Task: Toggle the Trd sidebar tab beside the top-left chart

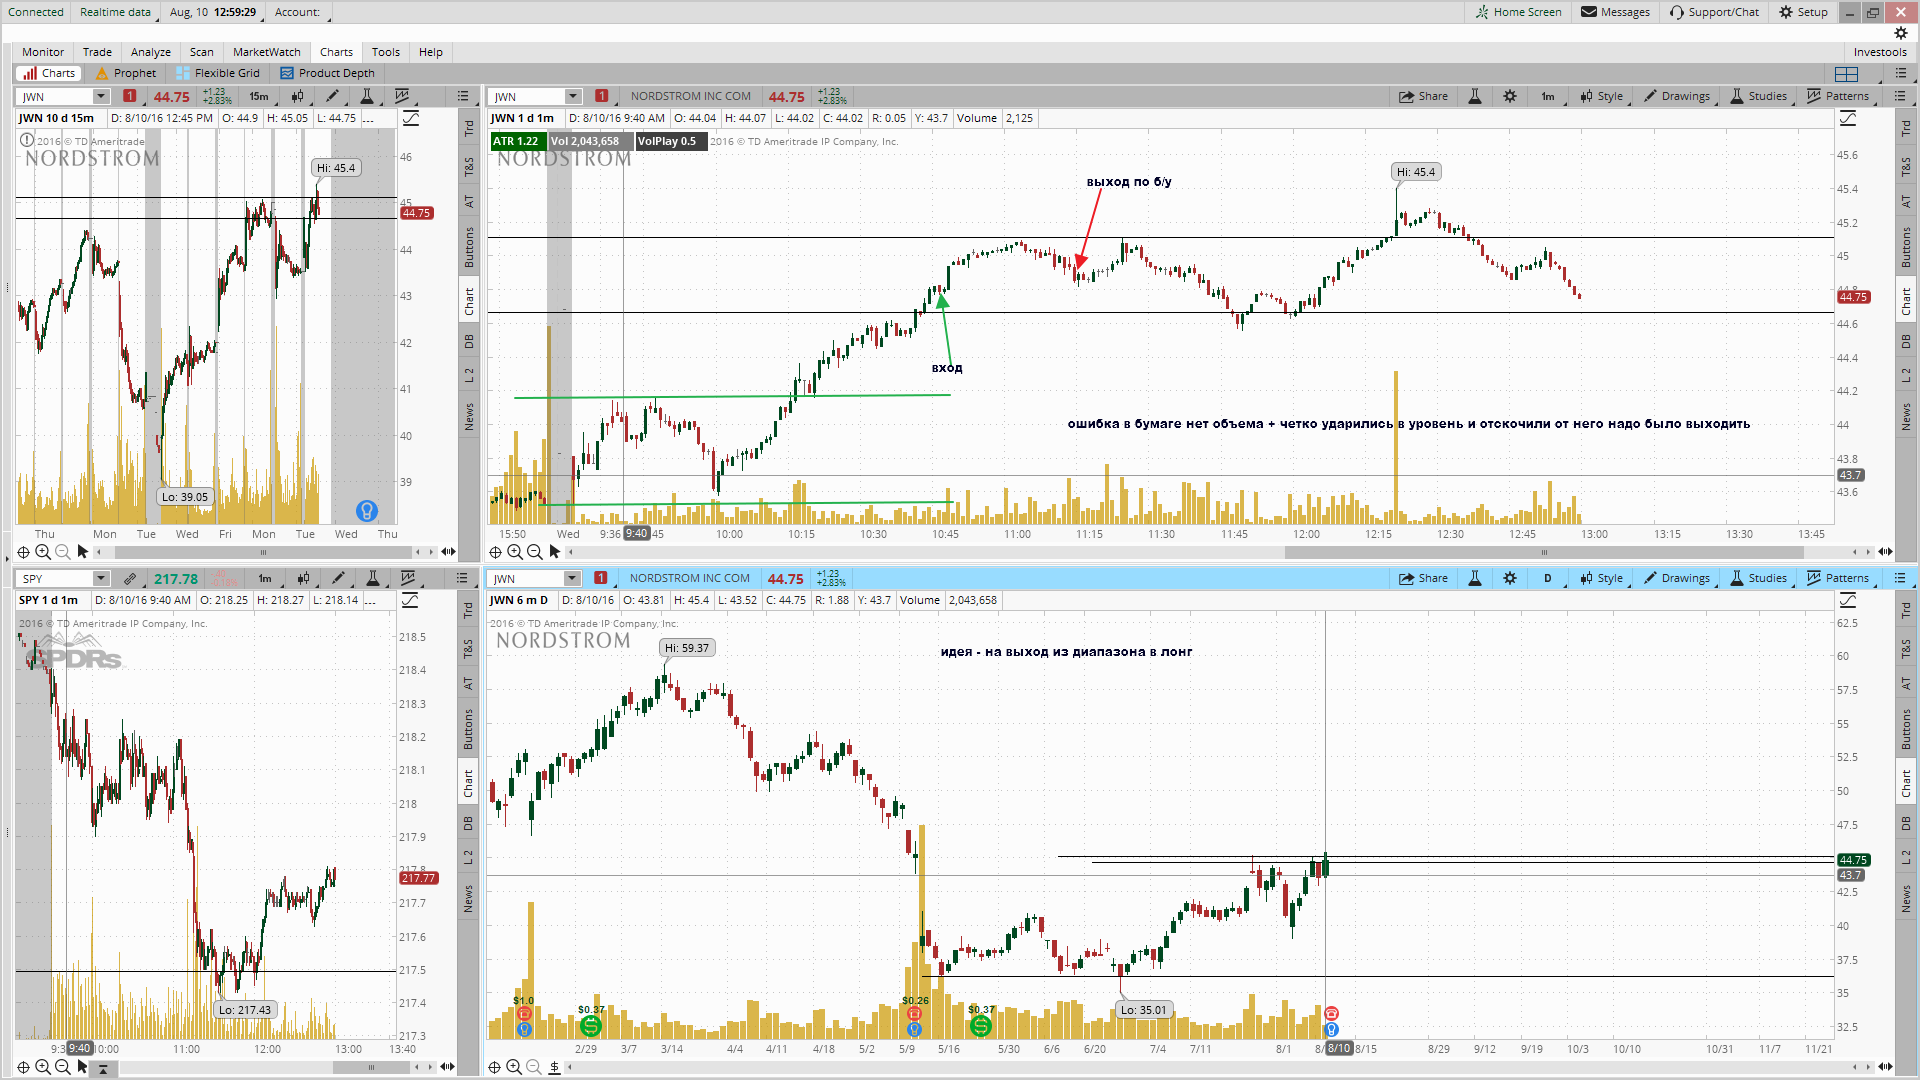Action: click(469, 128)
